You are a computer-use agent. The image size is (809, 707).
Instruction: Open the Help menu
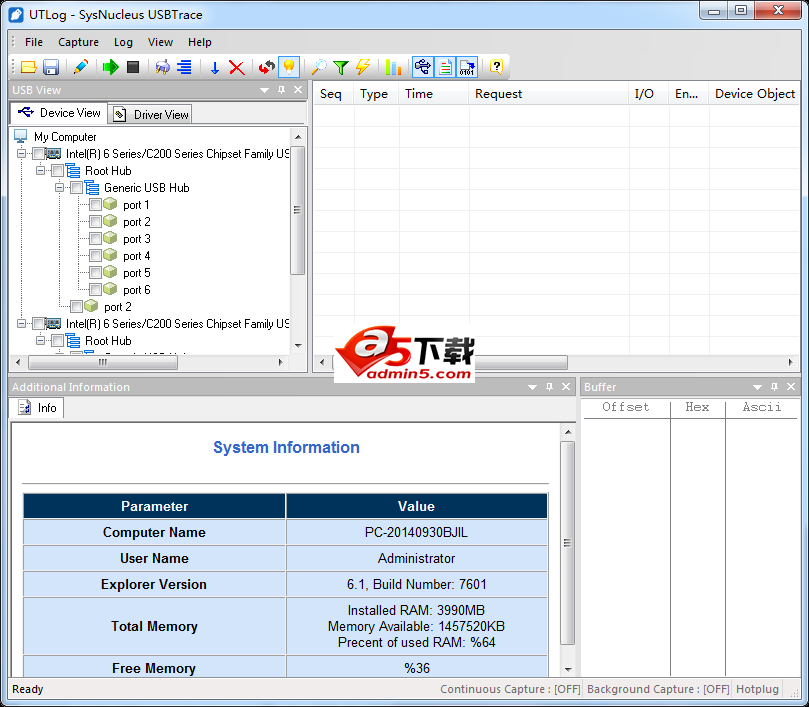pos(200,42)
